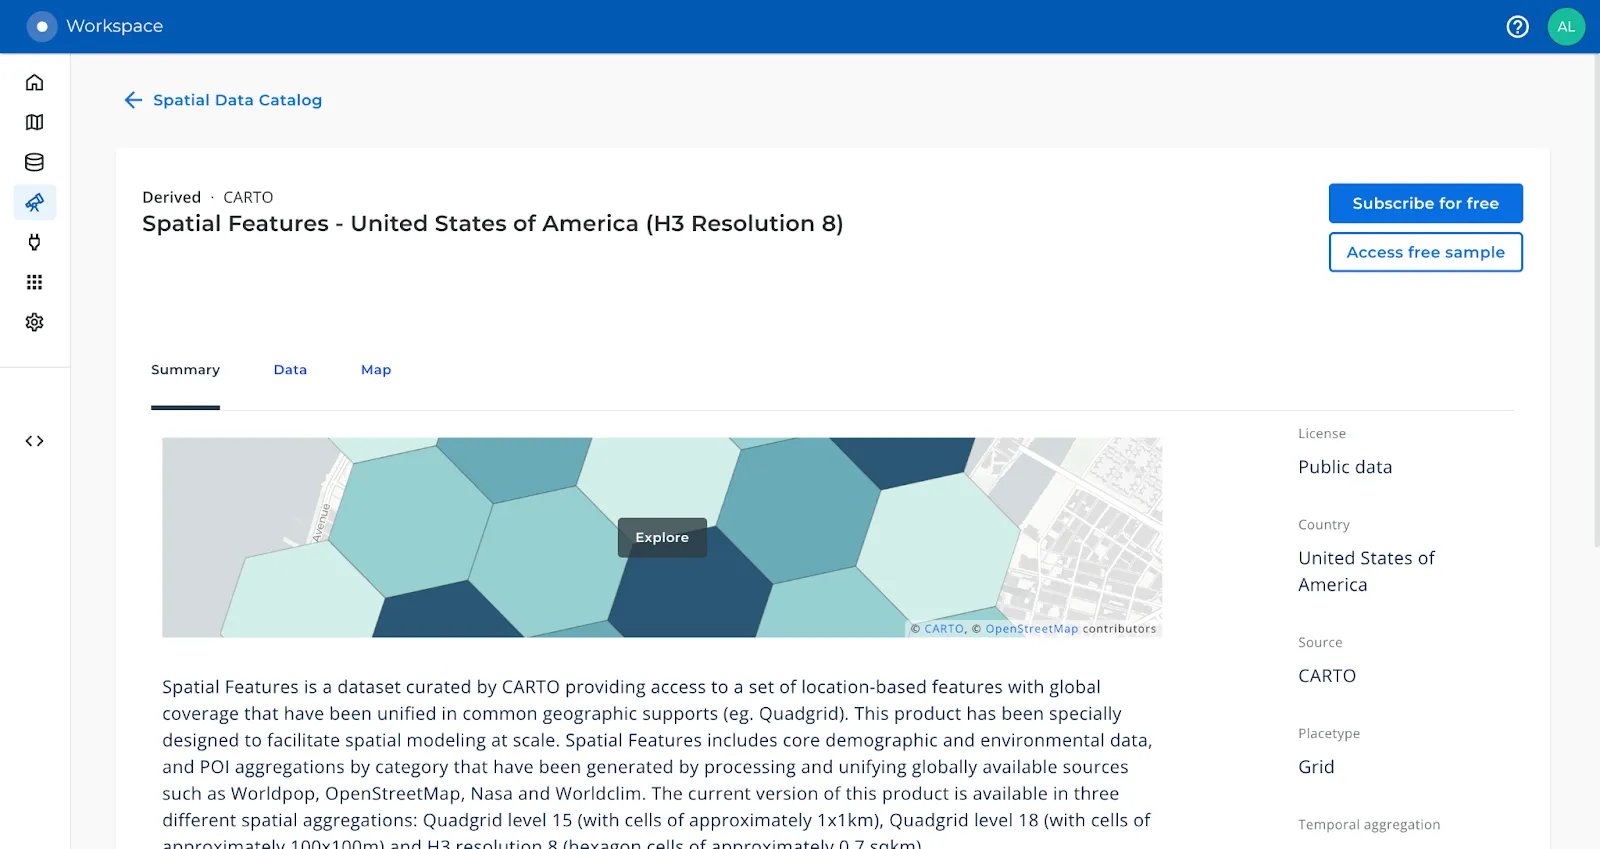The width and height of the screenshot is (1600, 849).
Task: Click the 'Public data' license value
Action: (x=1345, y=467)
